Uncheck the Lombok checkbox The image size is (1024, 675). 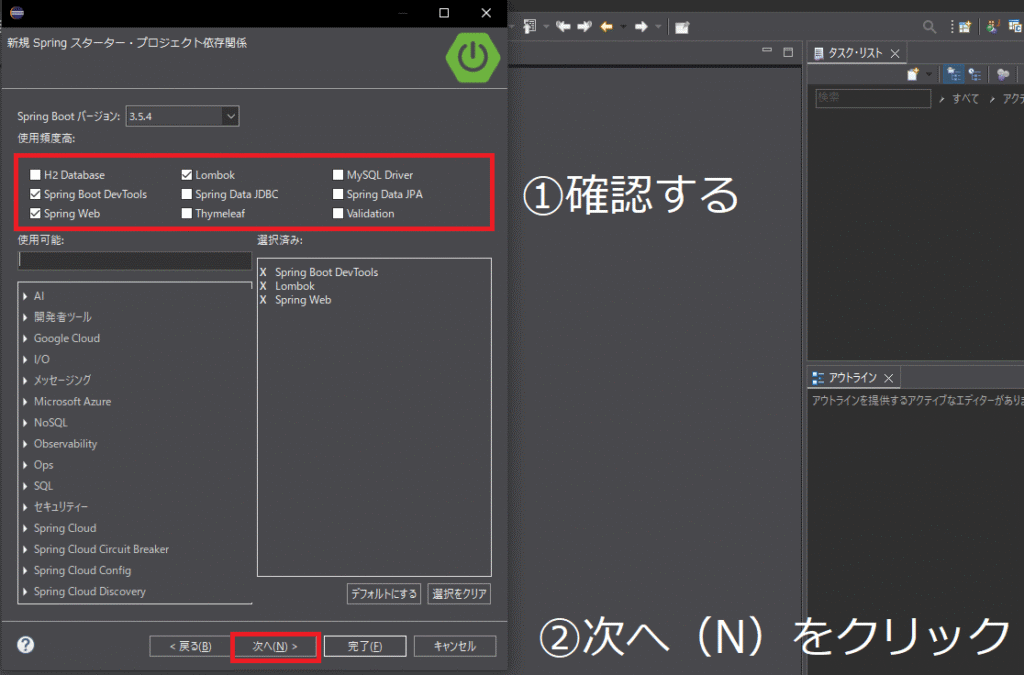point(187,175)
